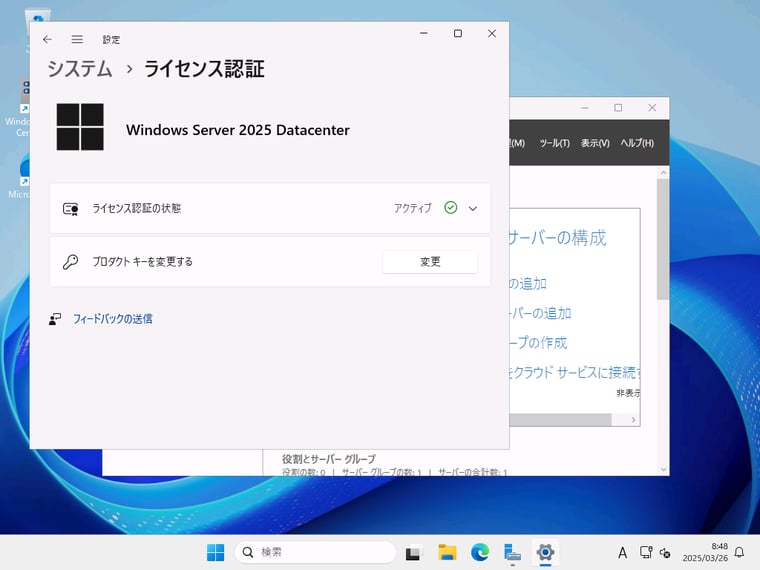Maximize the Settings window

(458, 33)
